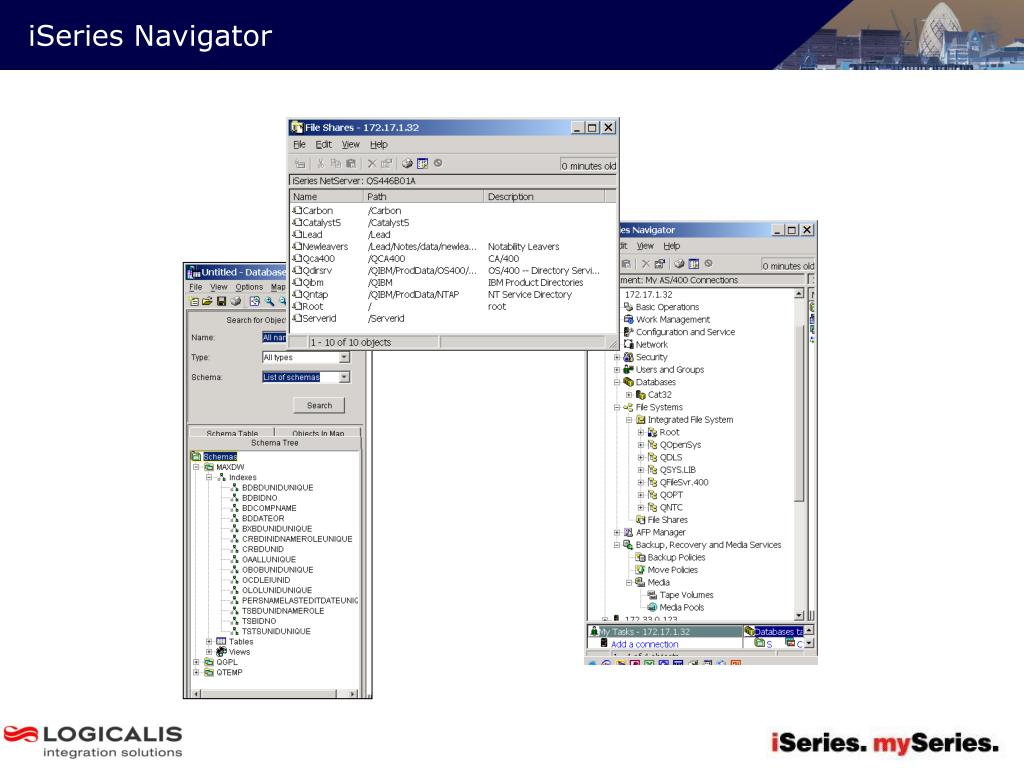Click schema tree horizontal scrollbar right arrow
The height and width of the screenshot is (768, 1024).
click(x=353, y=694)
